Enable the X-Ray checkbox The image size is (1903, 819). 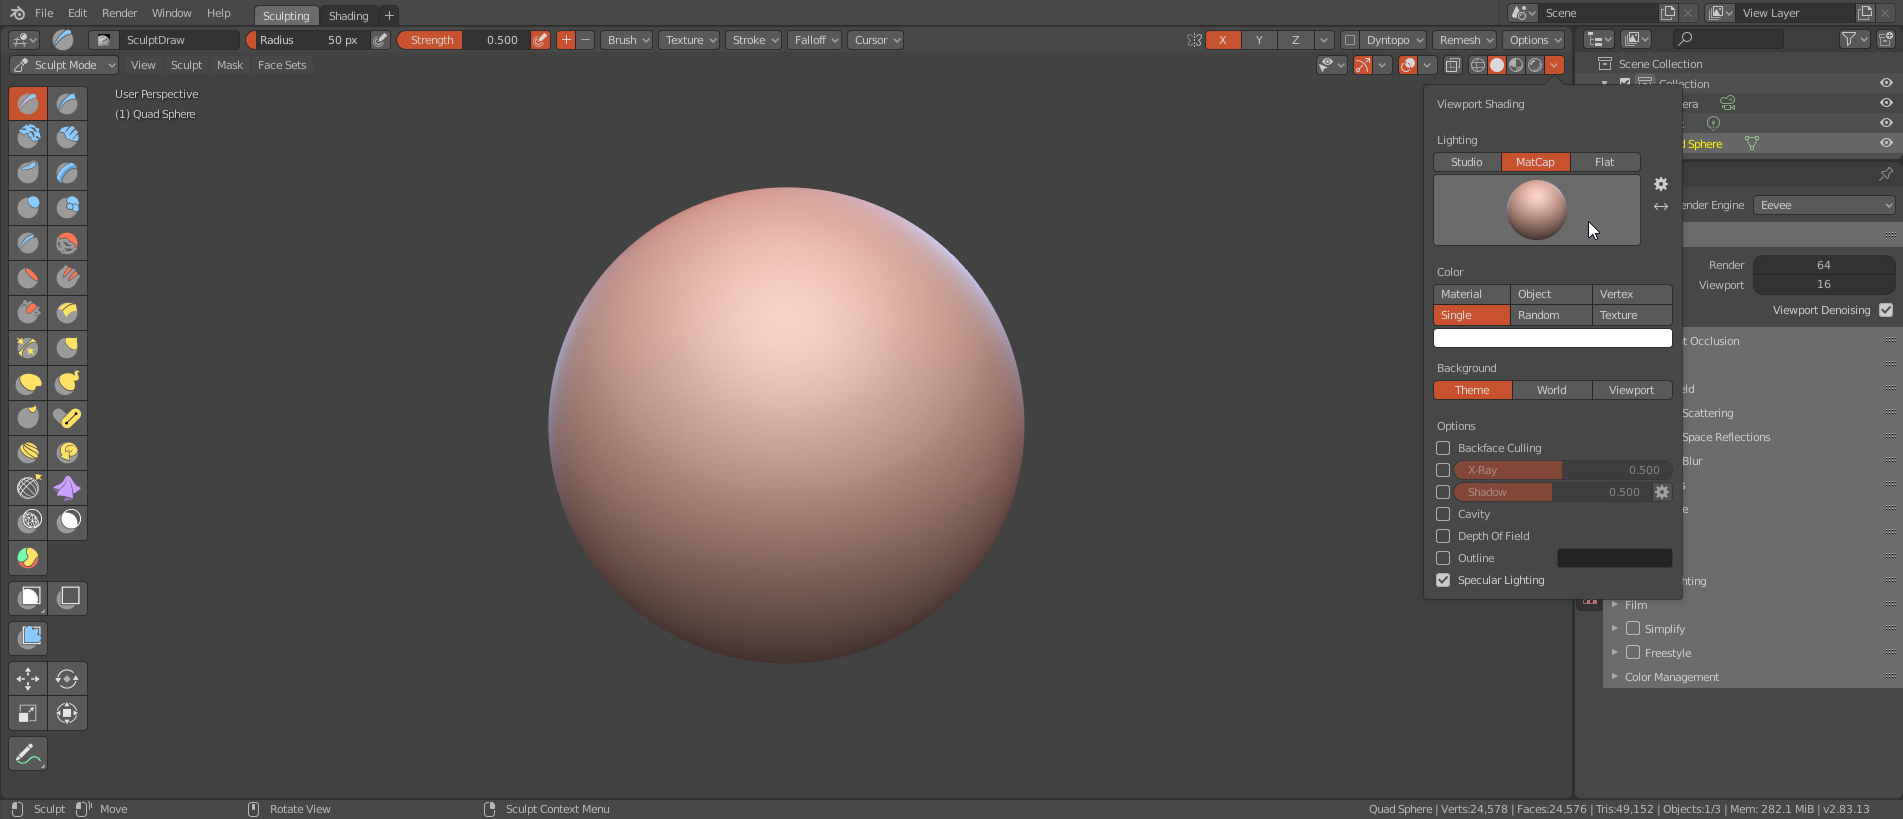pyautogui.click(x=1443, y=470)
